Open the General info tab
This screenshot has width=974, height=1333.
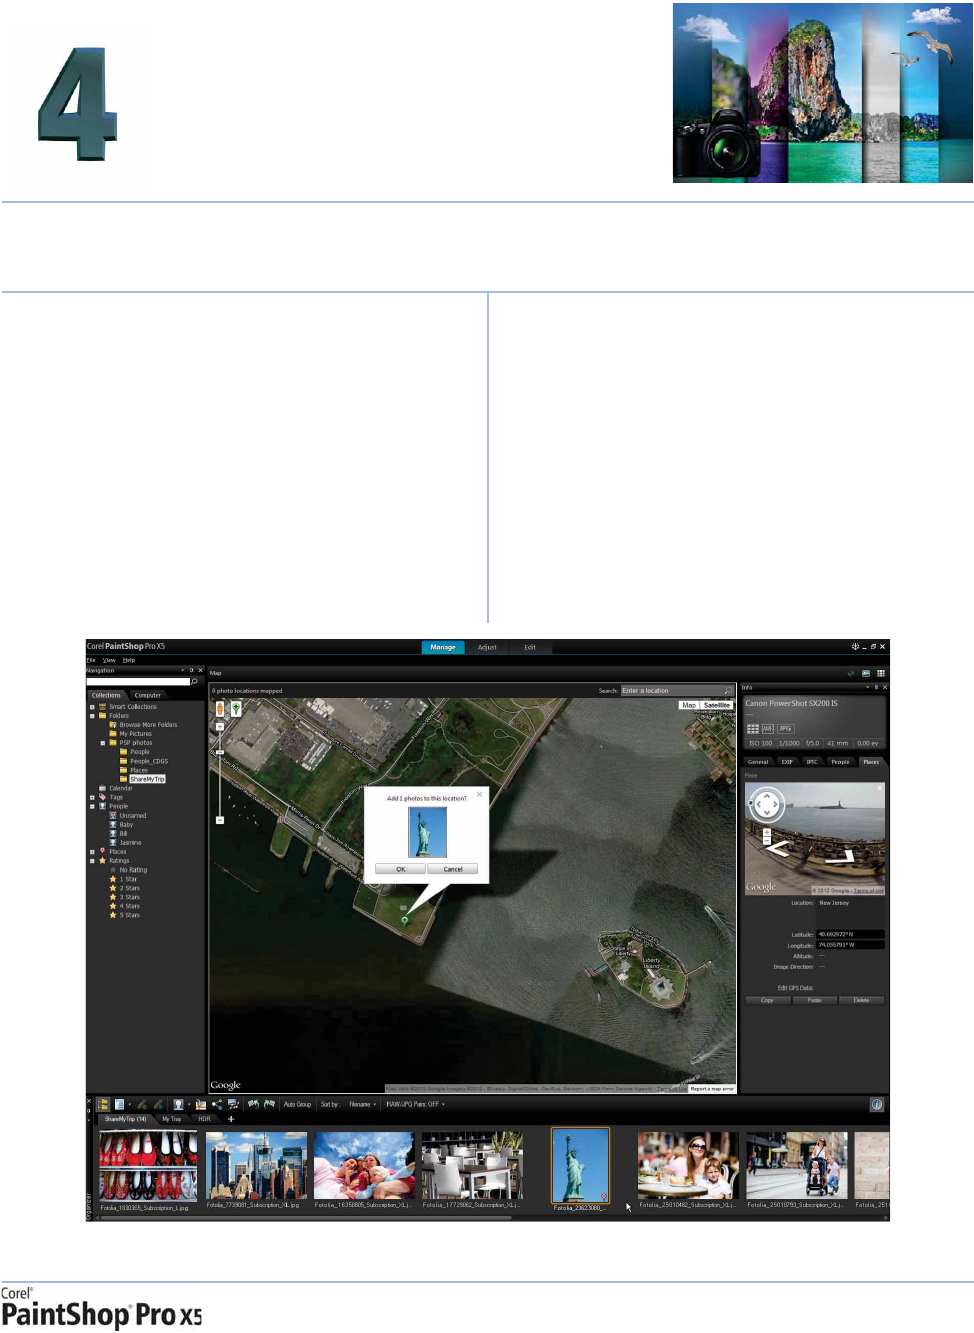tap(759, 762)
